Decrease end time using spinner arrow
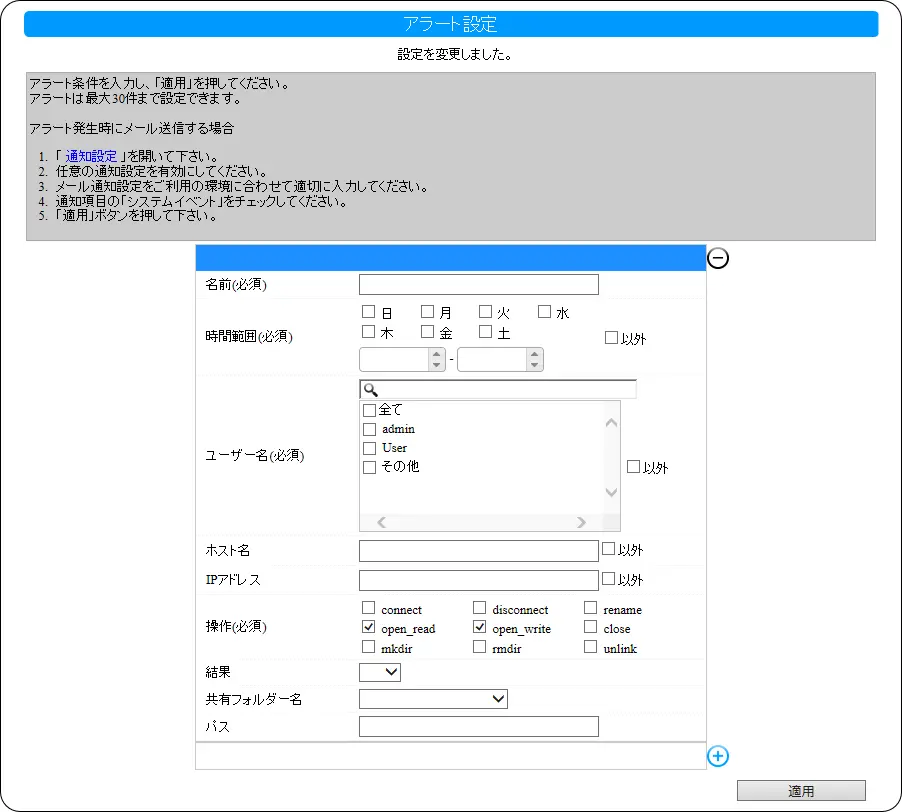The image size is (902, 812). point(535,365)
